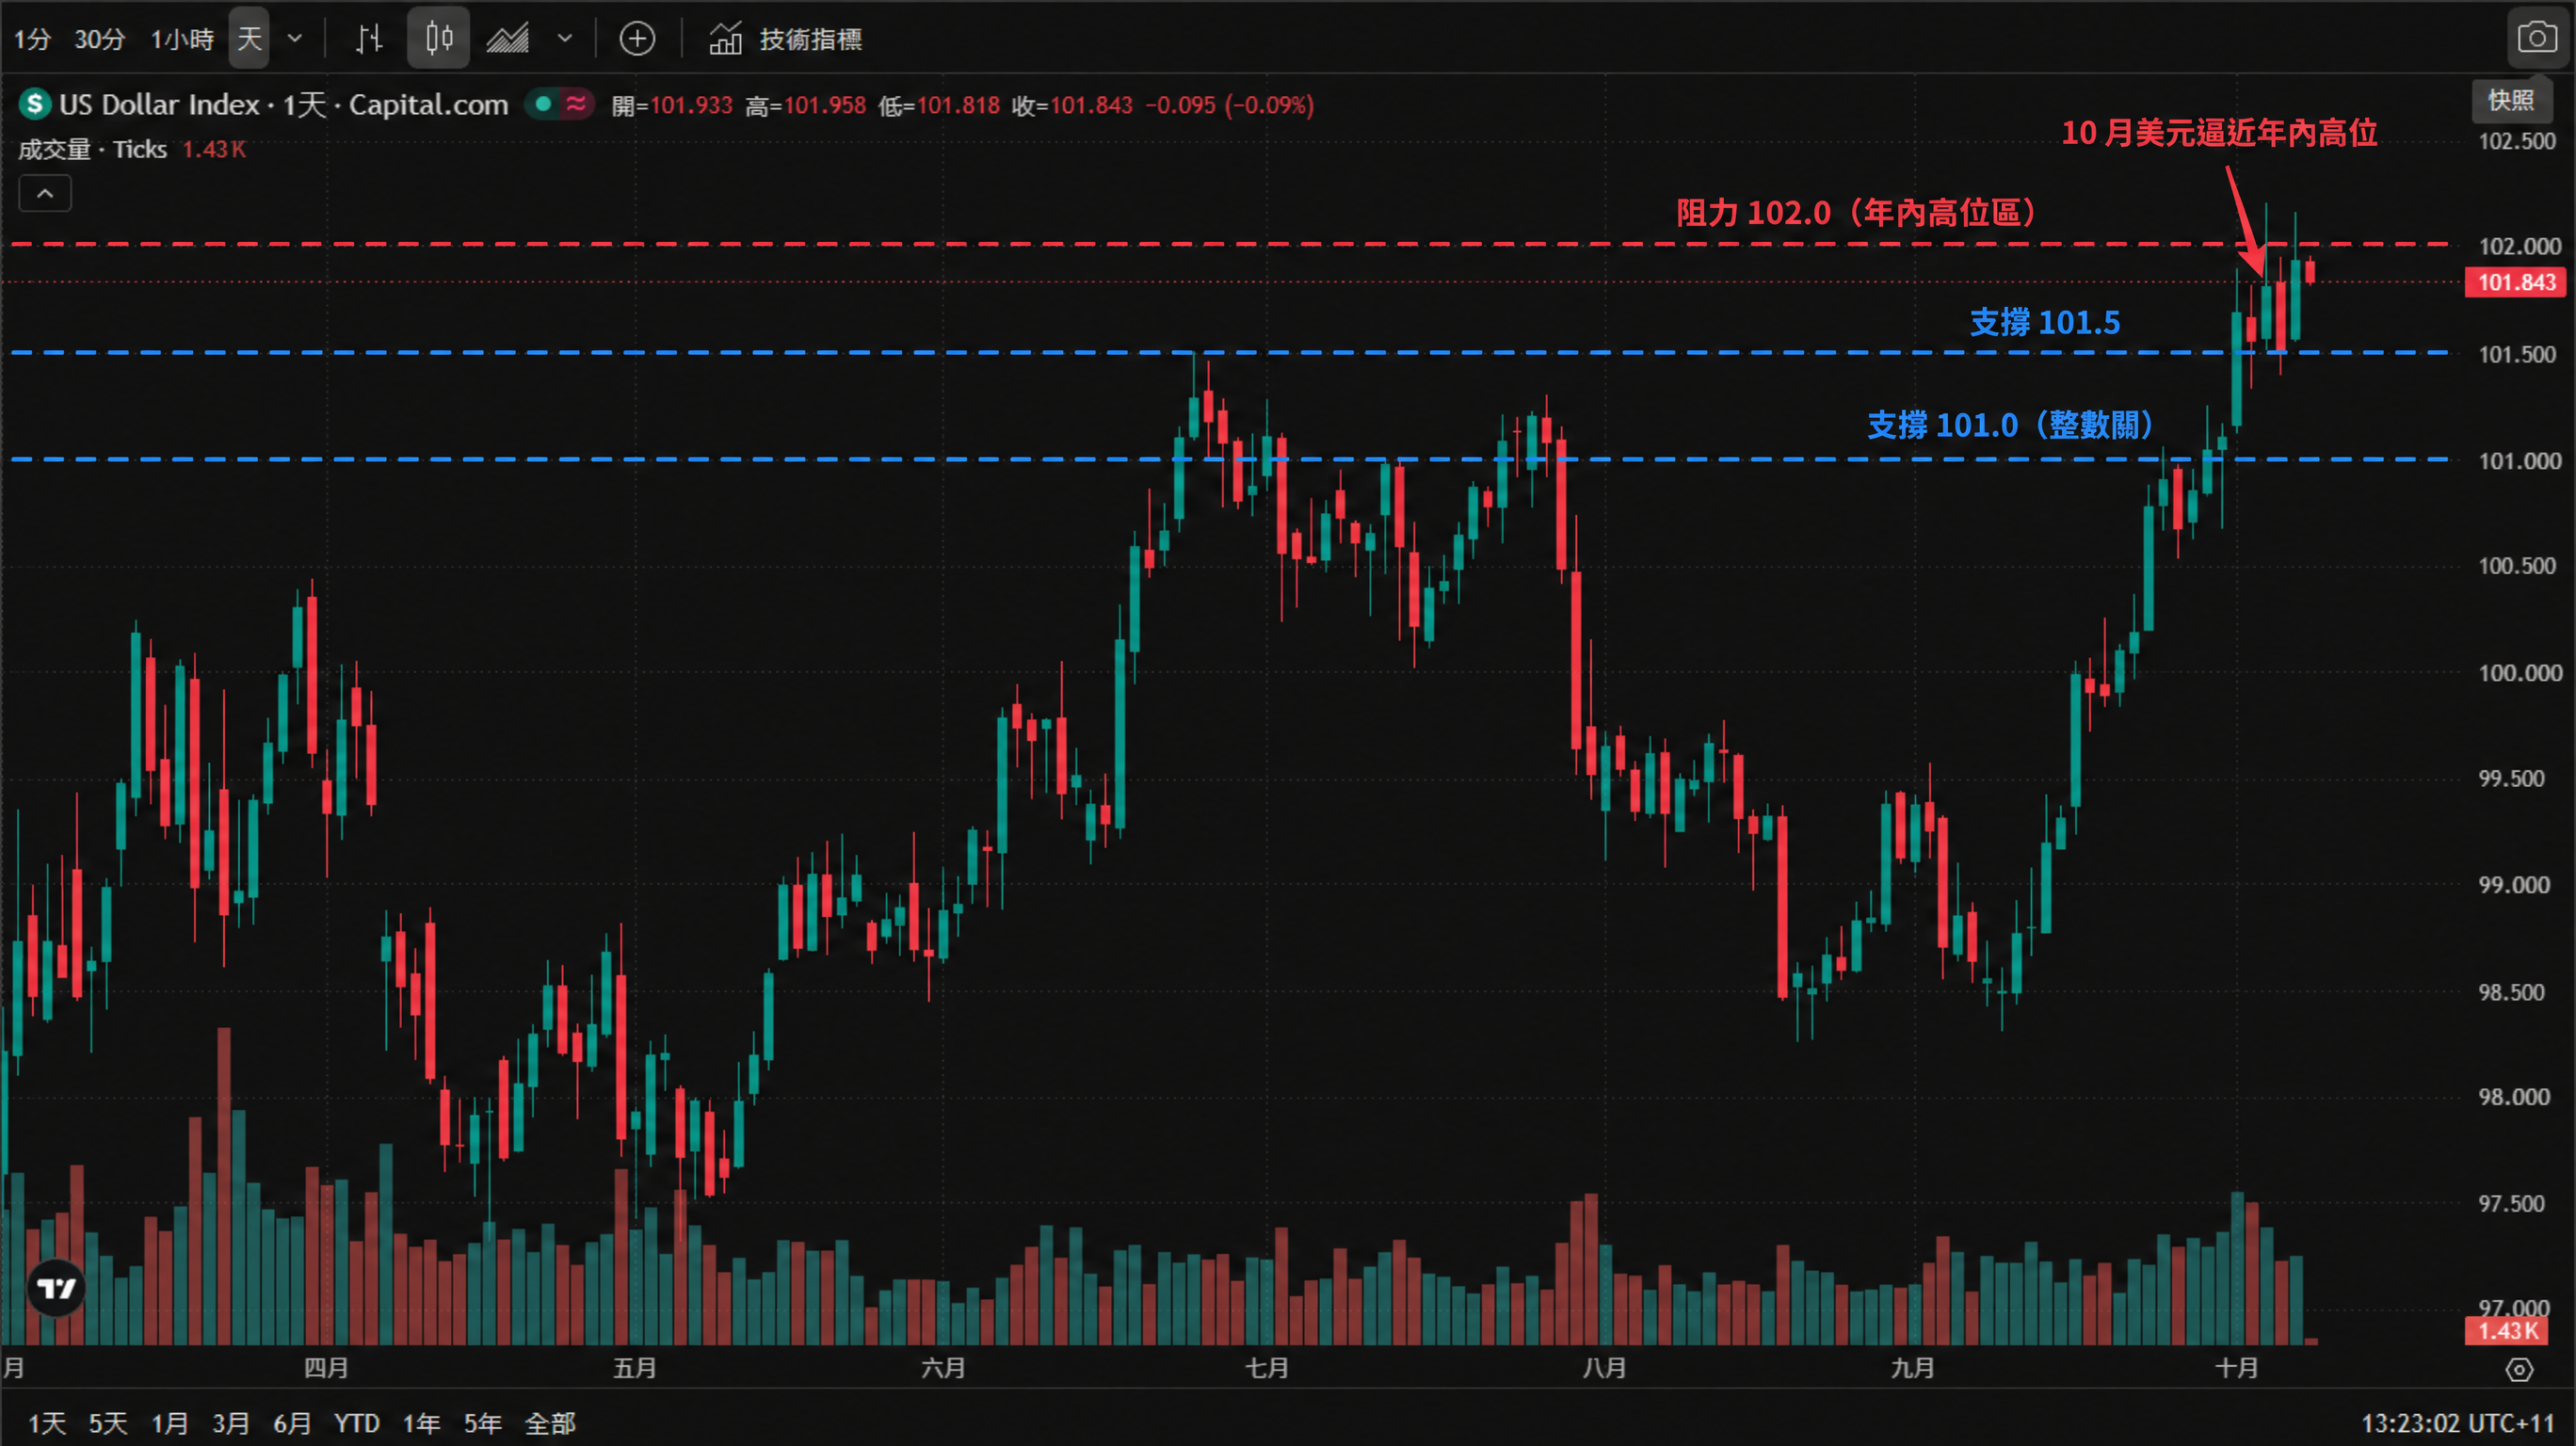Set range to 5天
The width and height of the screenshot is (2576, 1446).
108,1423
